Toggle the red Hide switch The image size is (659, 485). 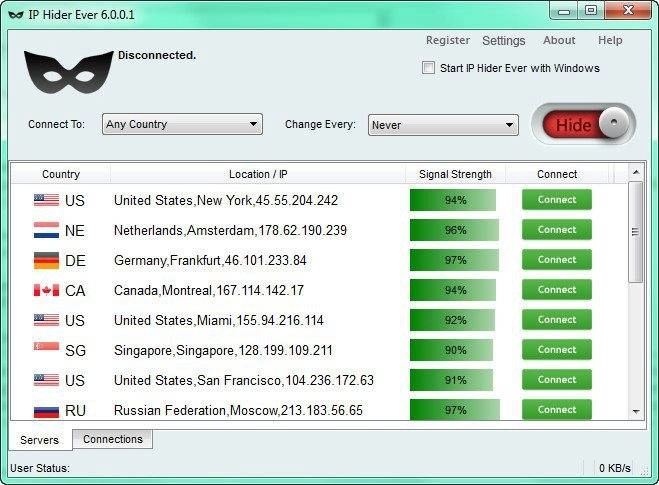tap(583, 124)
